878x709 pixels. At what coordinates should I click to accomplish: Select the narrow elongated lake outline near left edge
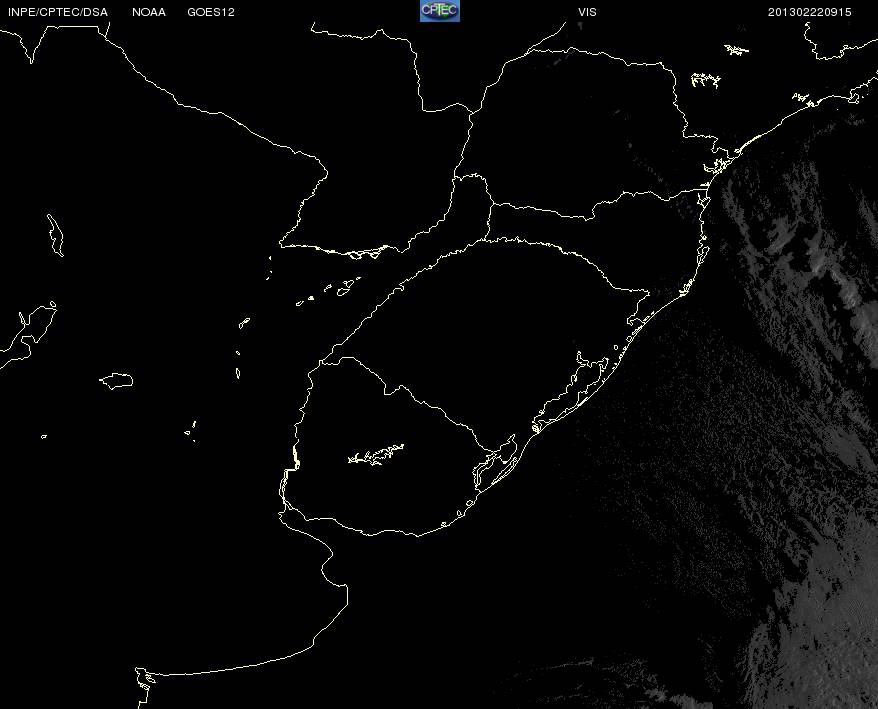click(55, 235)
